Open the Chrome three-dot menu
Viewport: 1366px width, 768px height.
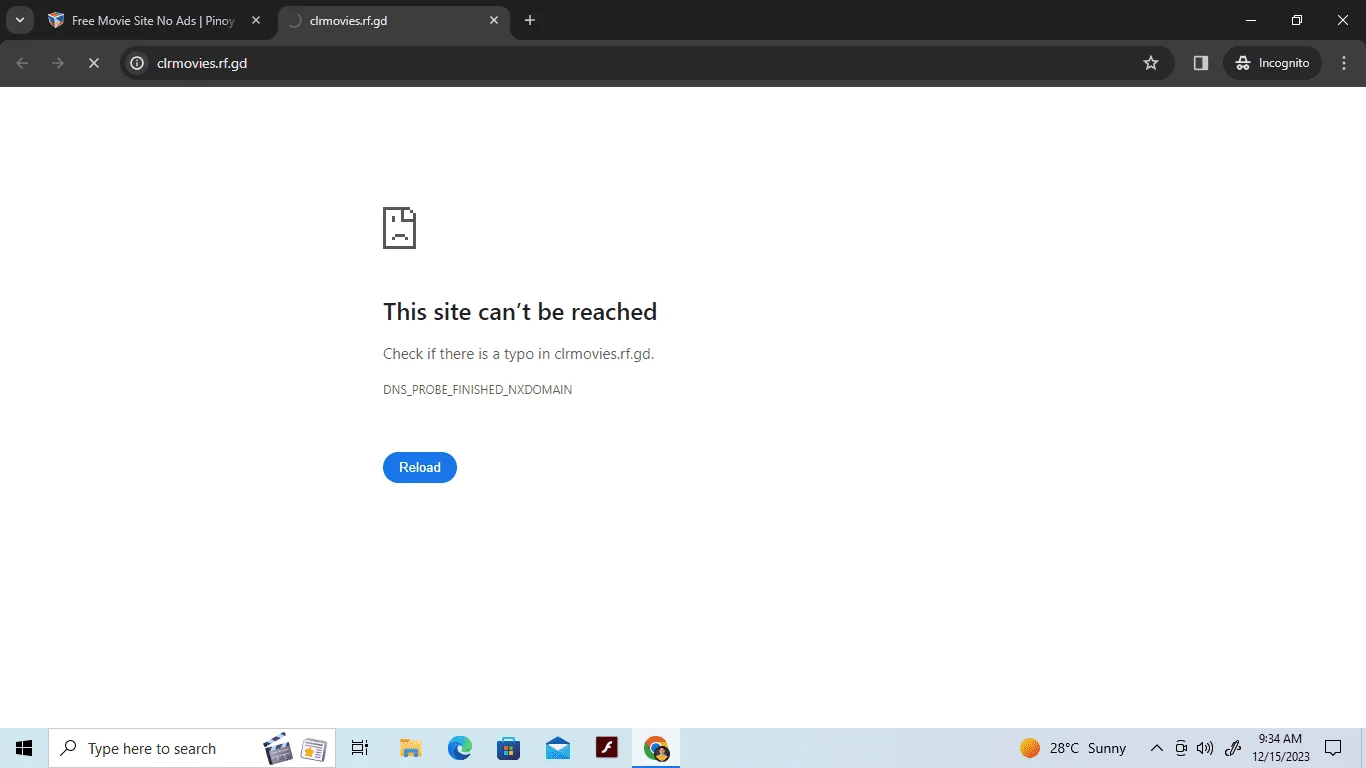[1344, 63]
